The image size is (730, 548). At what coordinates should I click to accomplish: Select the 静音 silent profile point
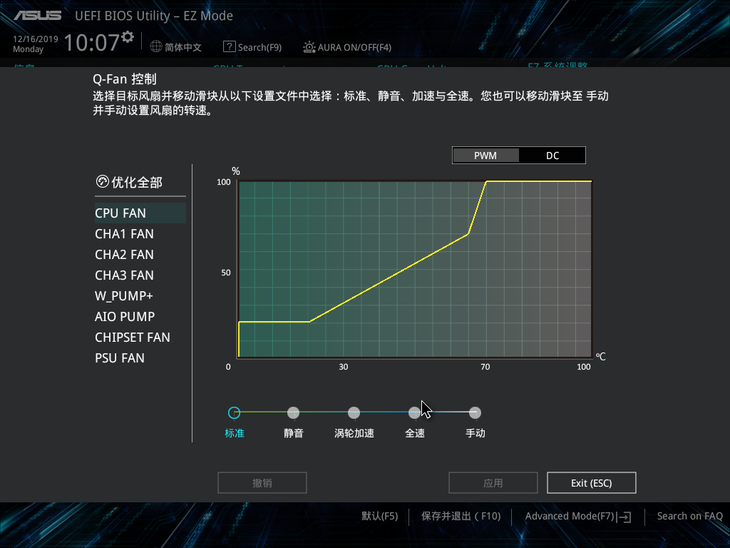(293, 413)
